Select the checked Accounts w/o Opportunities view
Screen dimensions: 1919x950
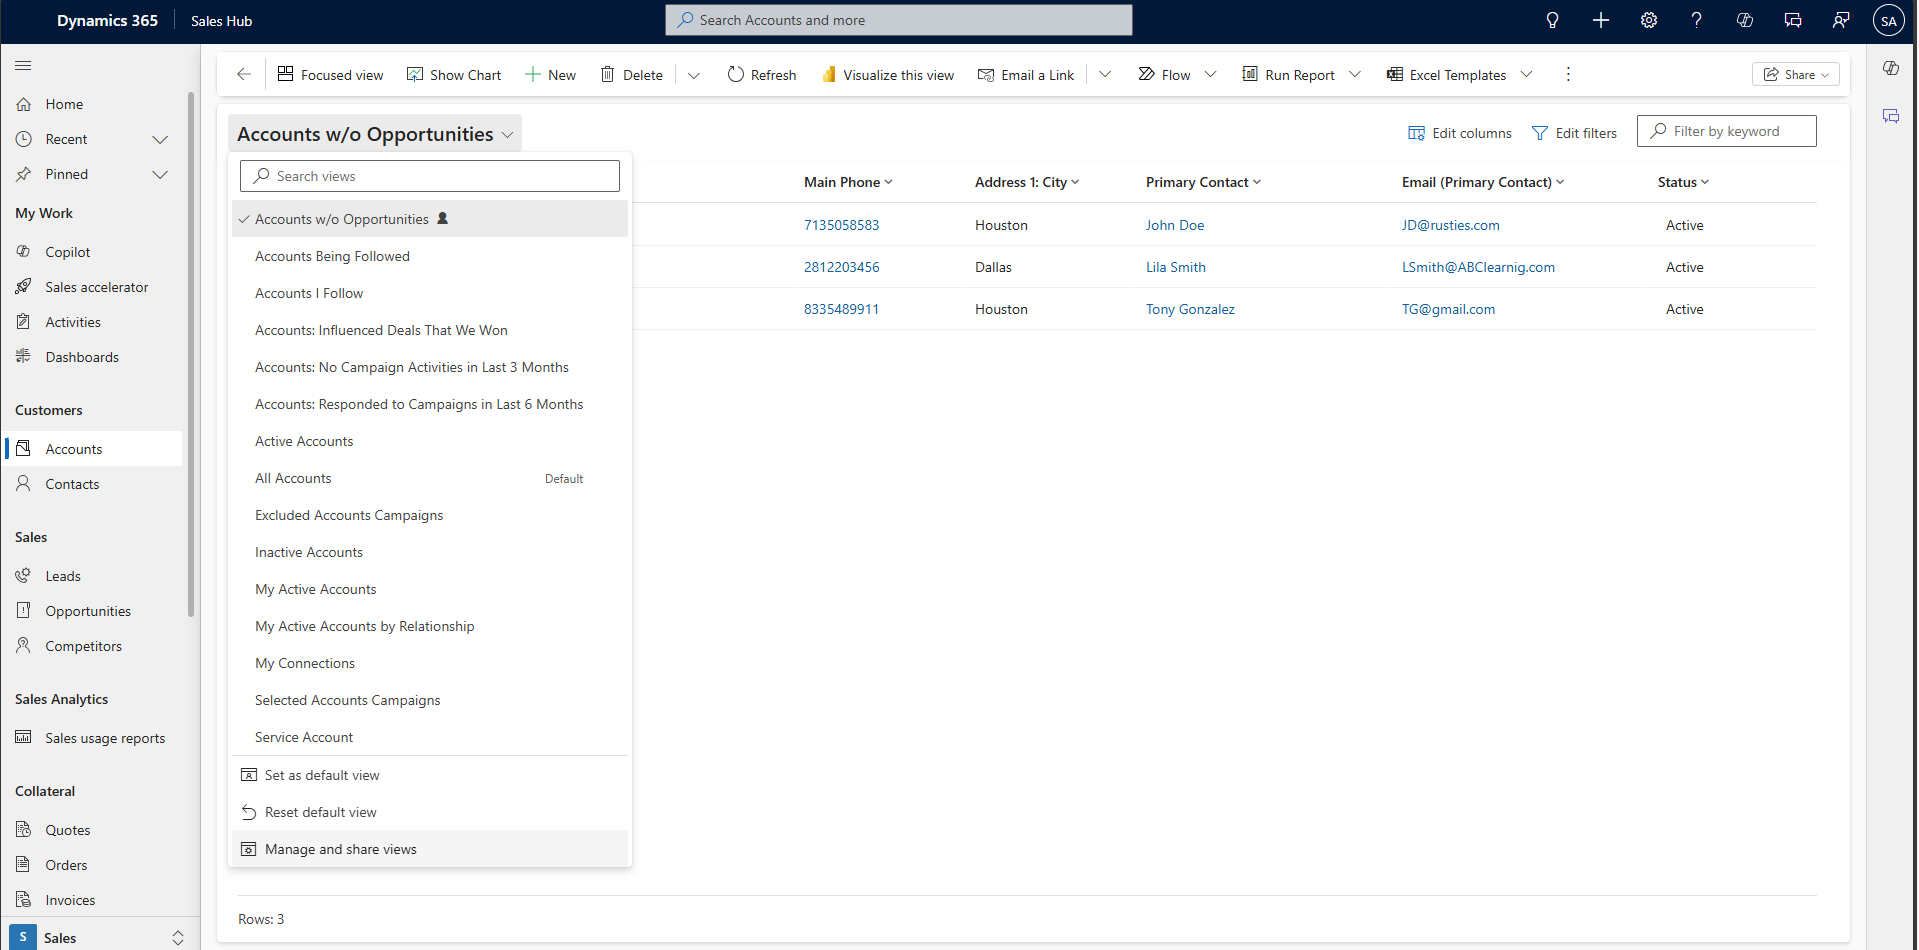[344, 218]
